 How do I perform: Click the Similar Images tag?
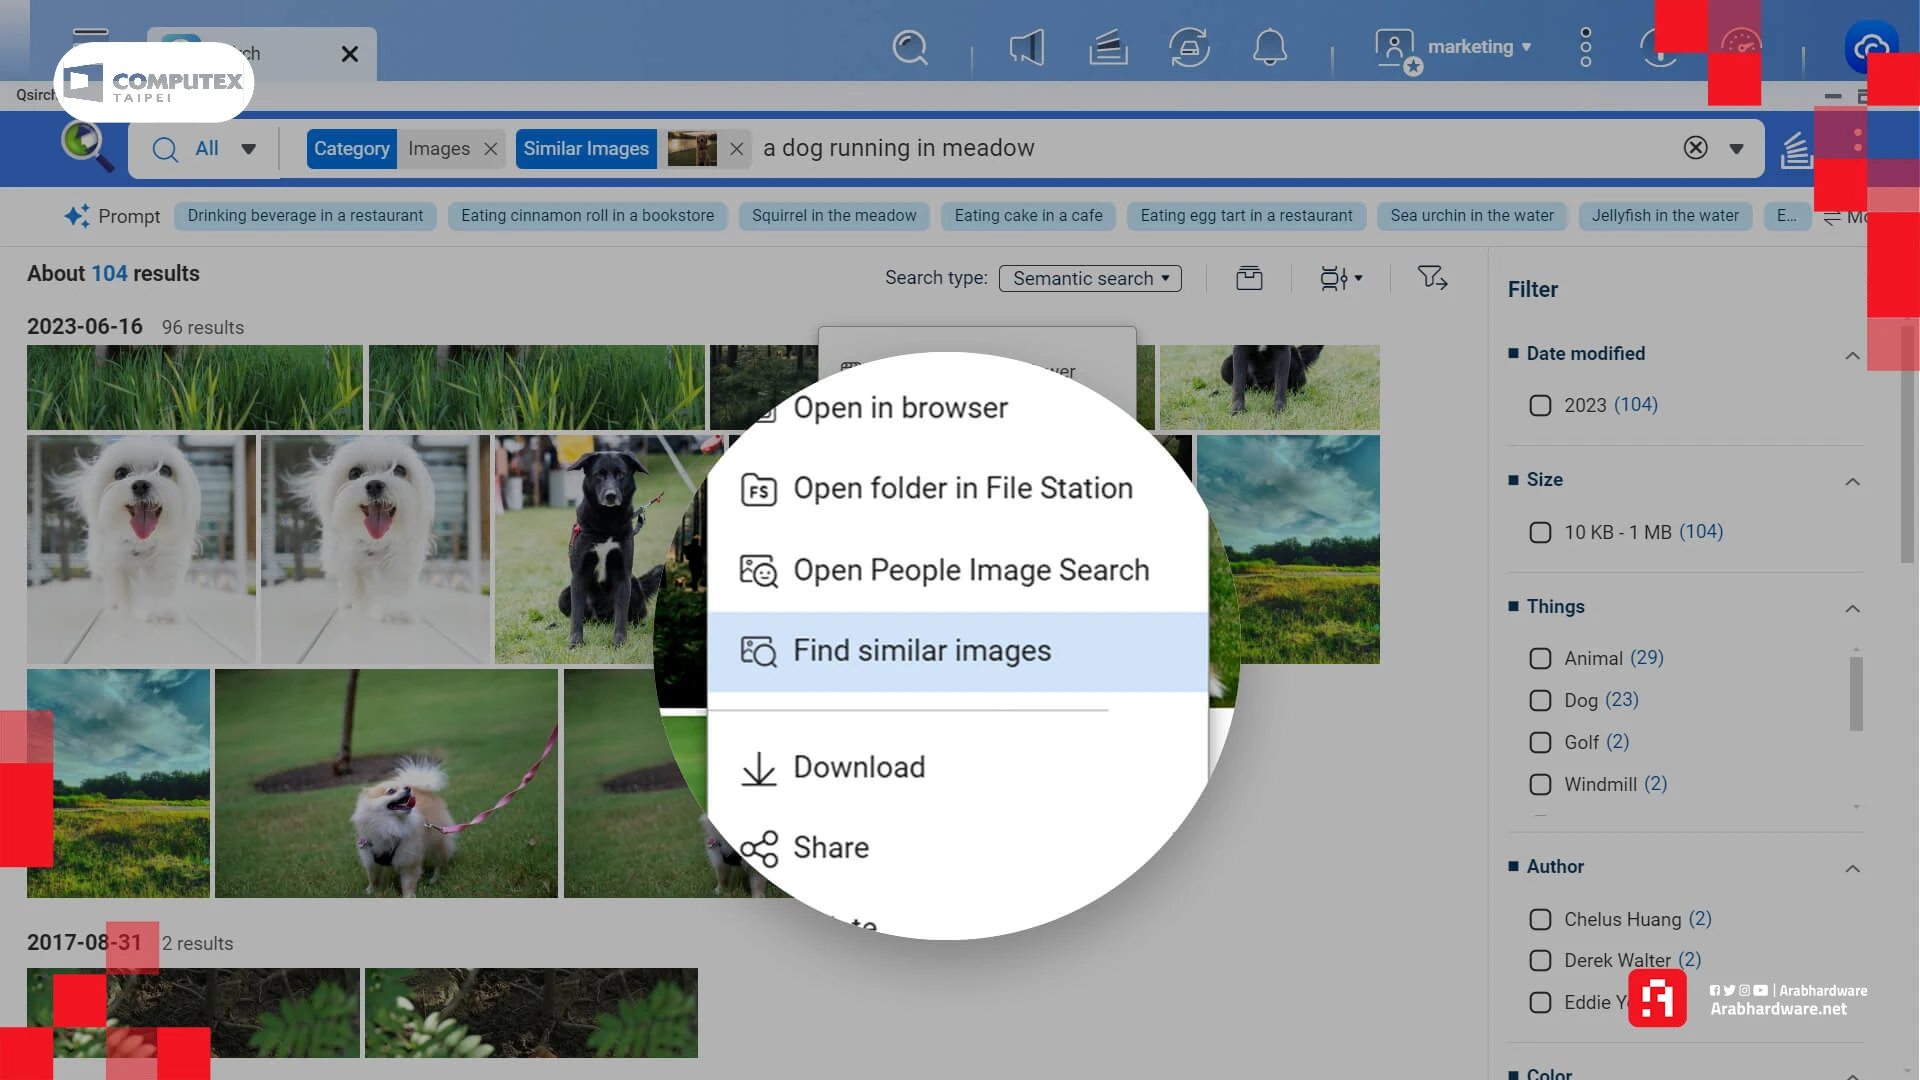[x=586, y=149]
